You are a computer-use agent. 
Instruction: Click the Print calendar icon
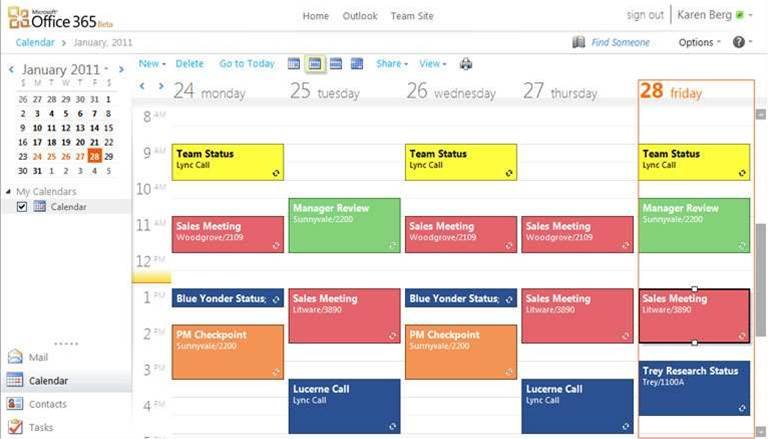click(466, 64)
